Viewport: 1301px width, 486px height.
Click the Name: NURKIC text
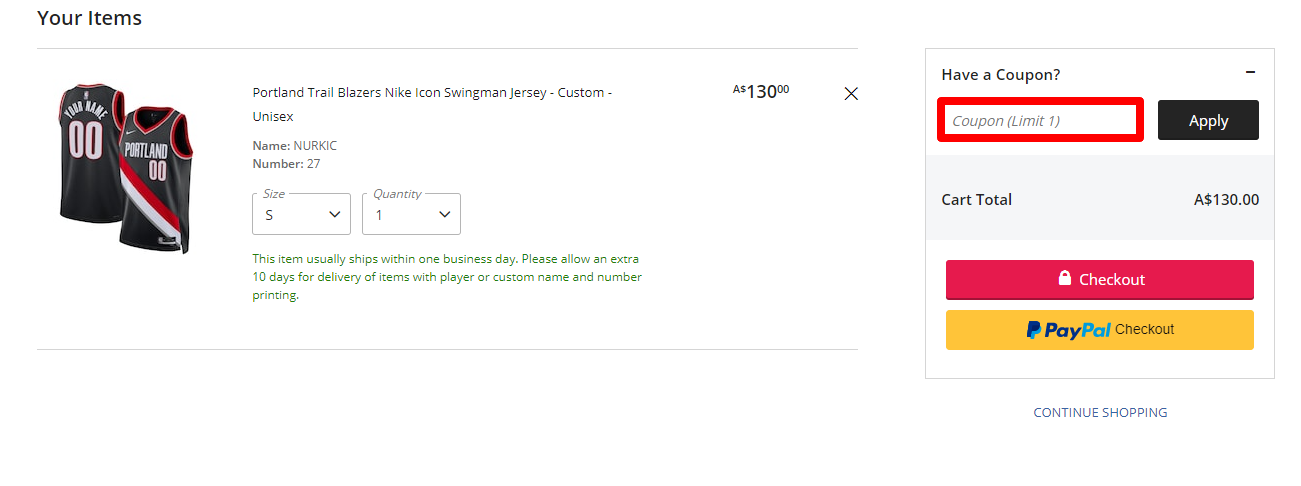click(x=295, y=146)
